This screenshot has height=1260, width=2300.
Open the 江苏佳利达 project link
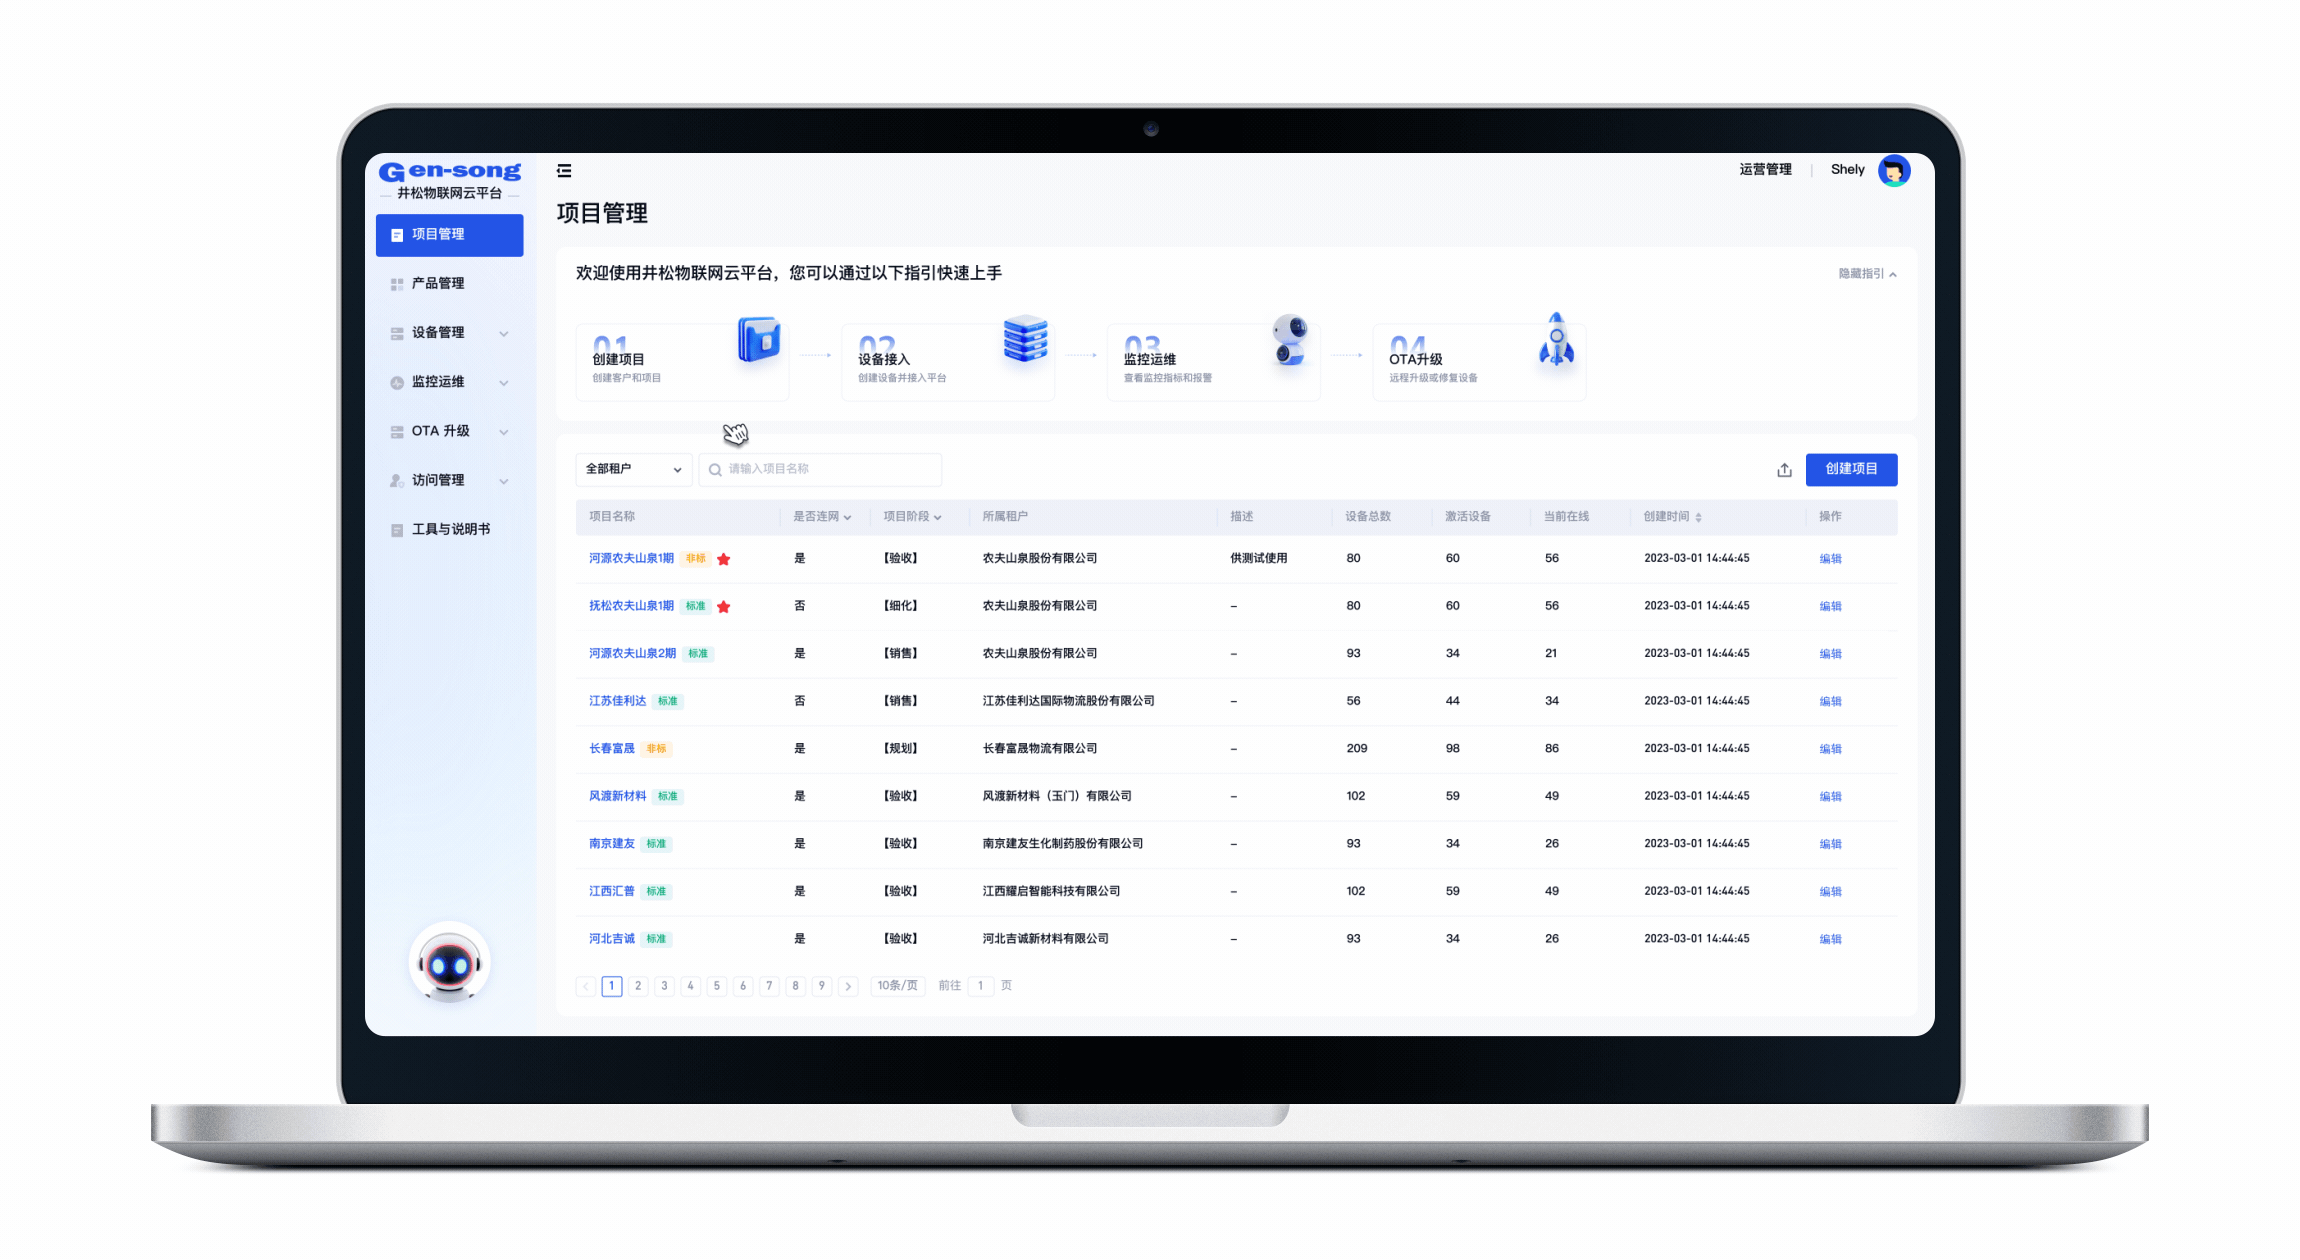click(617, 701)
